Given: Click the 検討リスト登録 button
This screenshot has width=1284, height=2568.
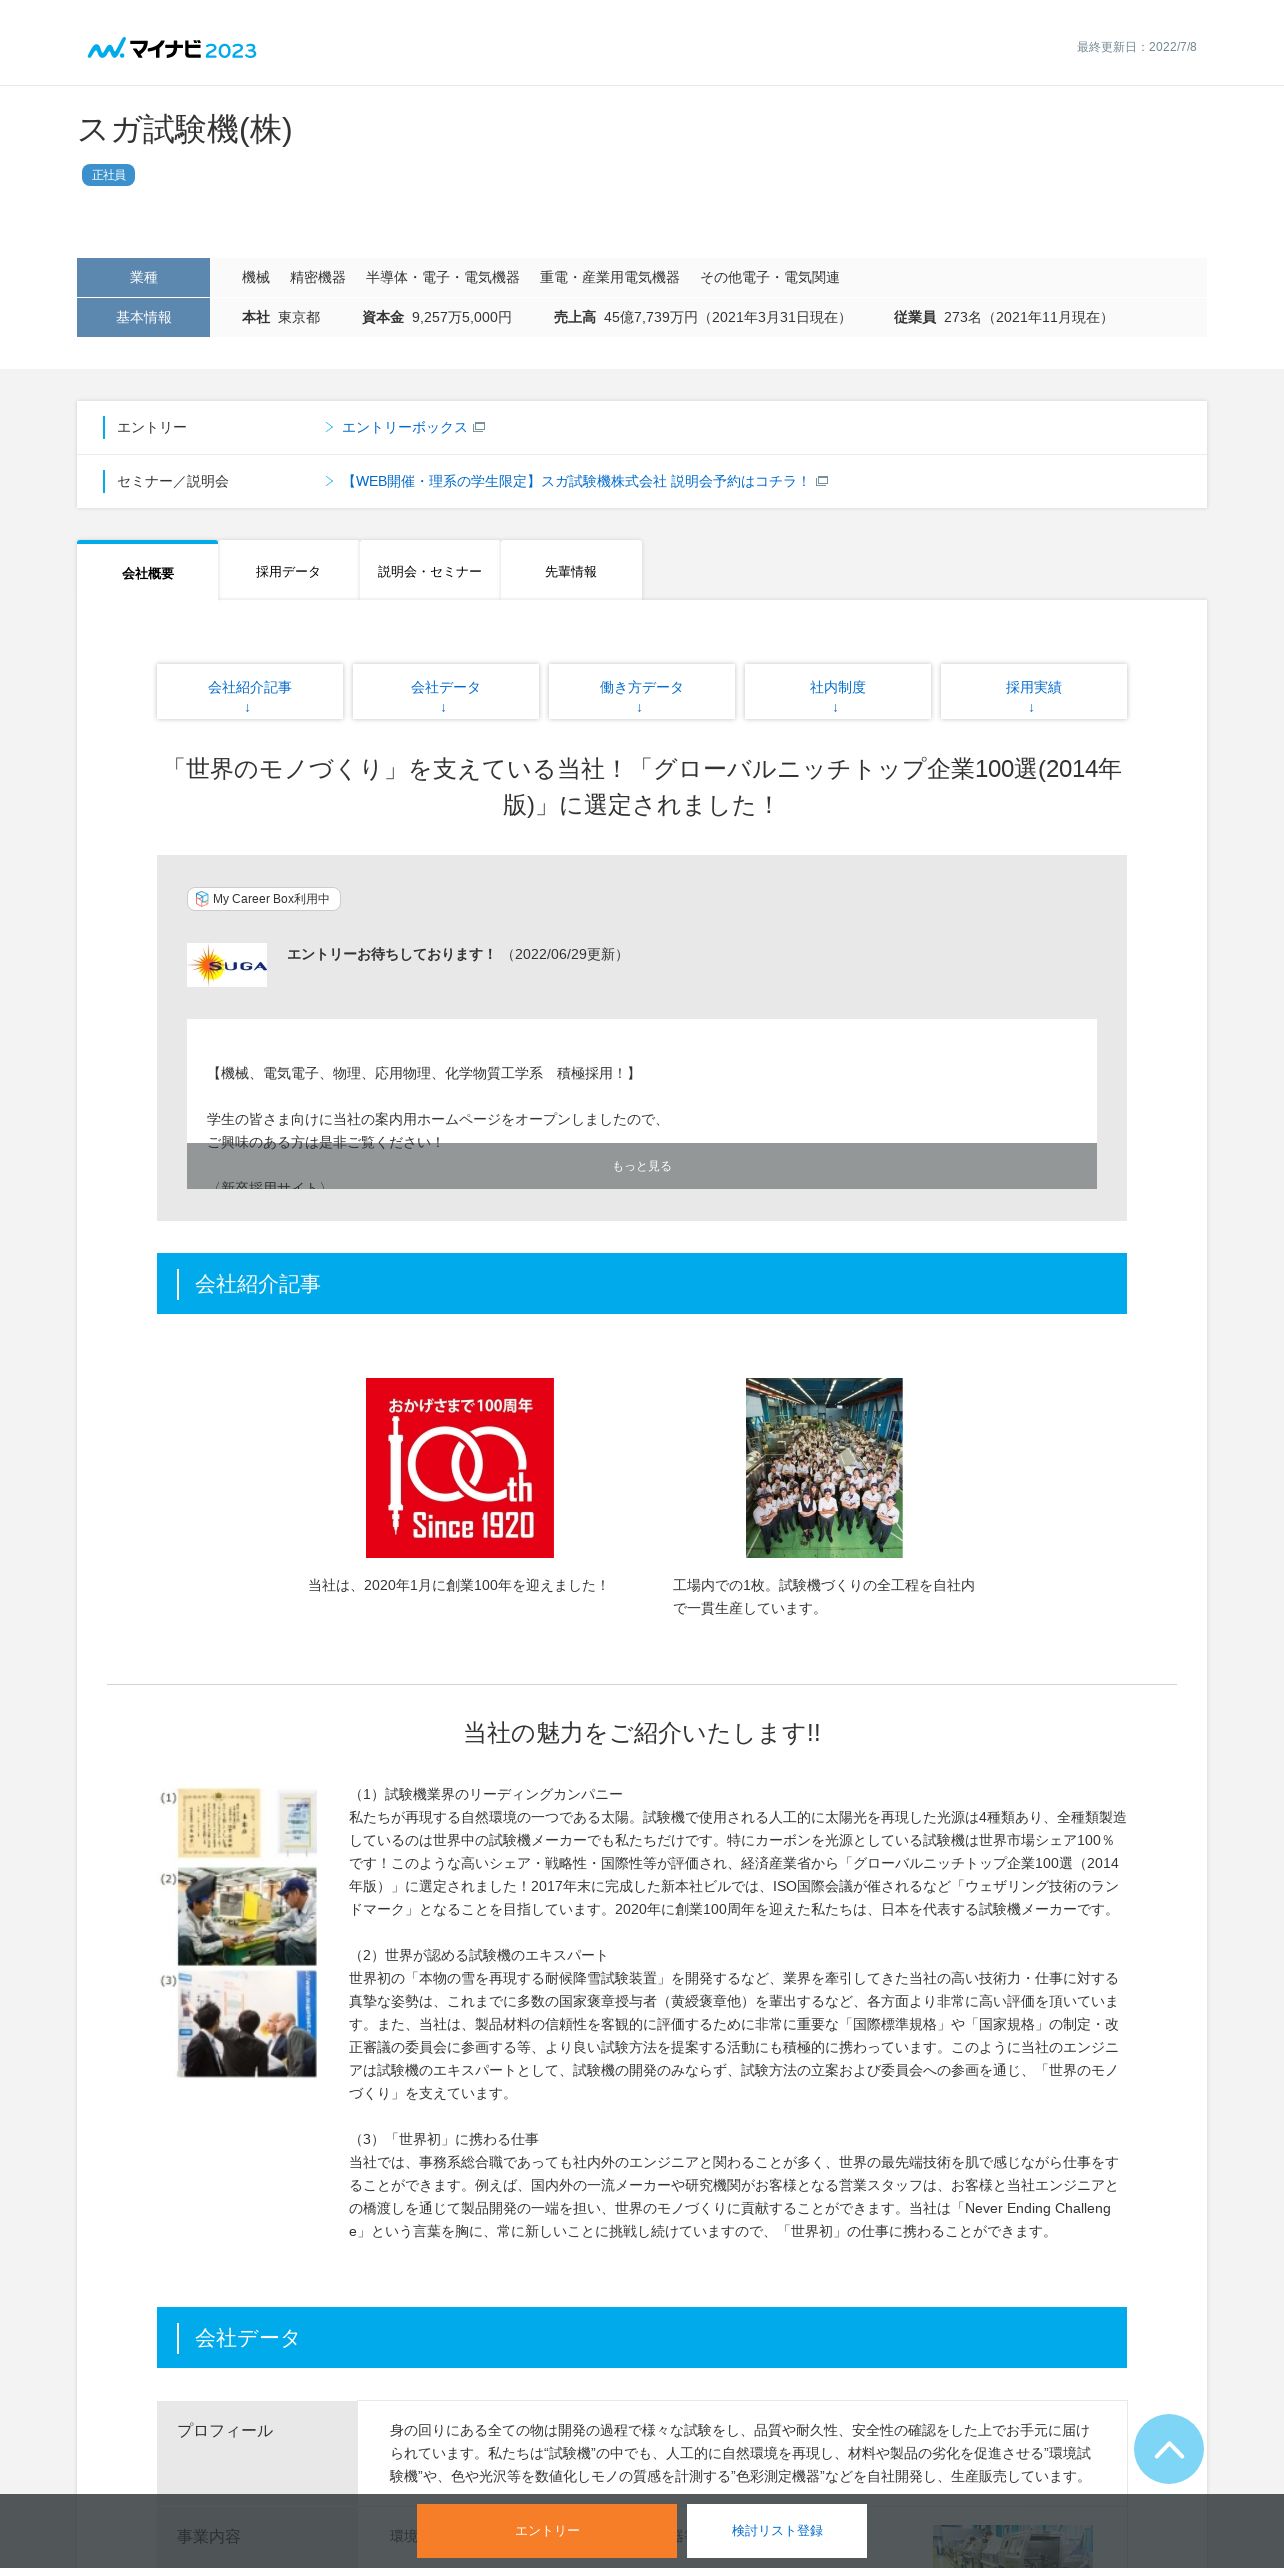Looking at the screenshot, I should (777, 2530).
